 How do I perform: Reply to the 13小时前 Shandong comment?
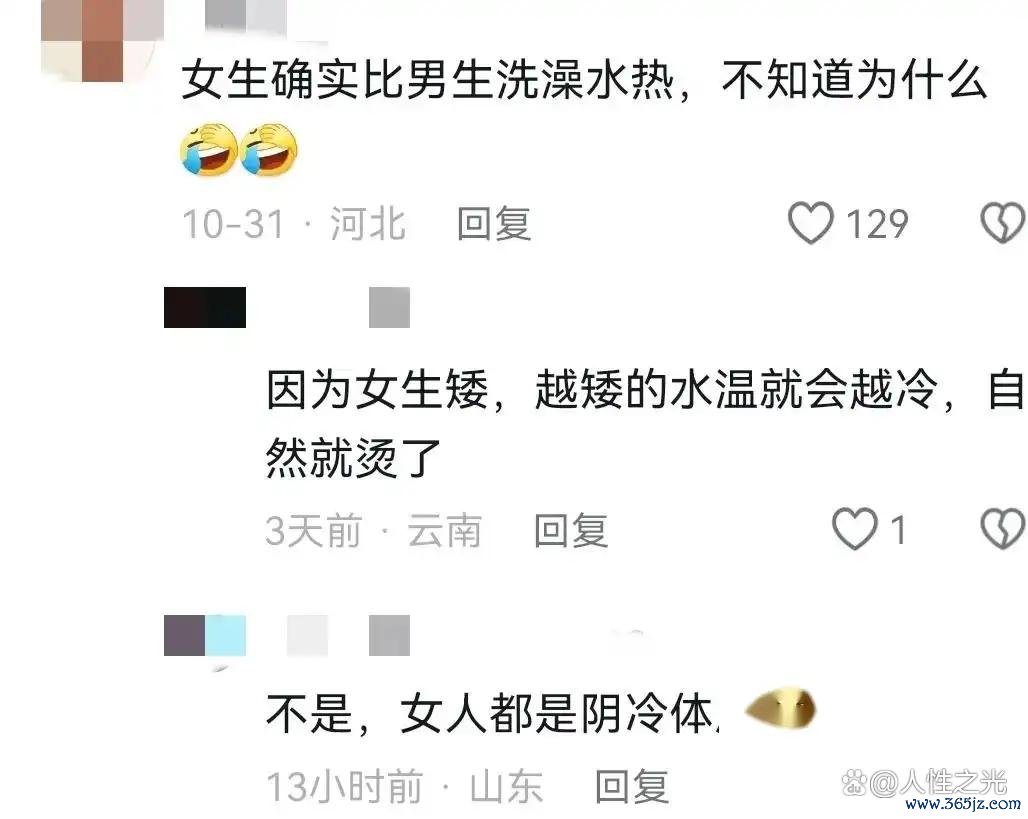click(632, 786)
